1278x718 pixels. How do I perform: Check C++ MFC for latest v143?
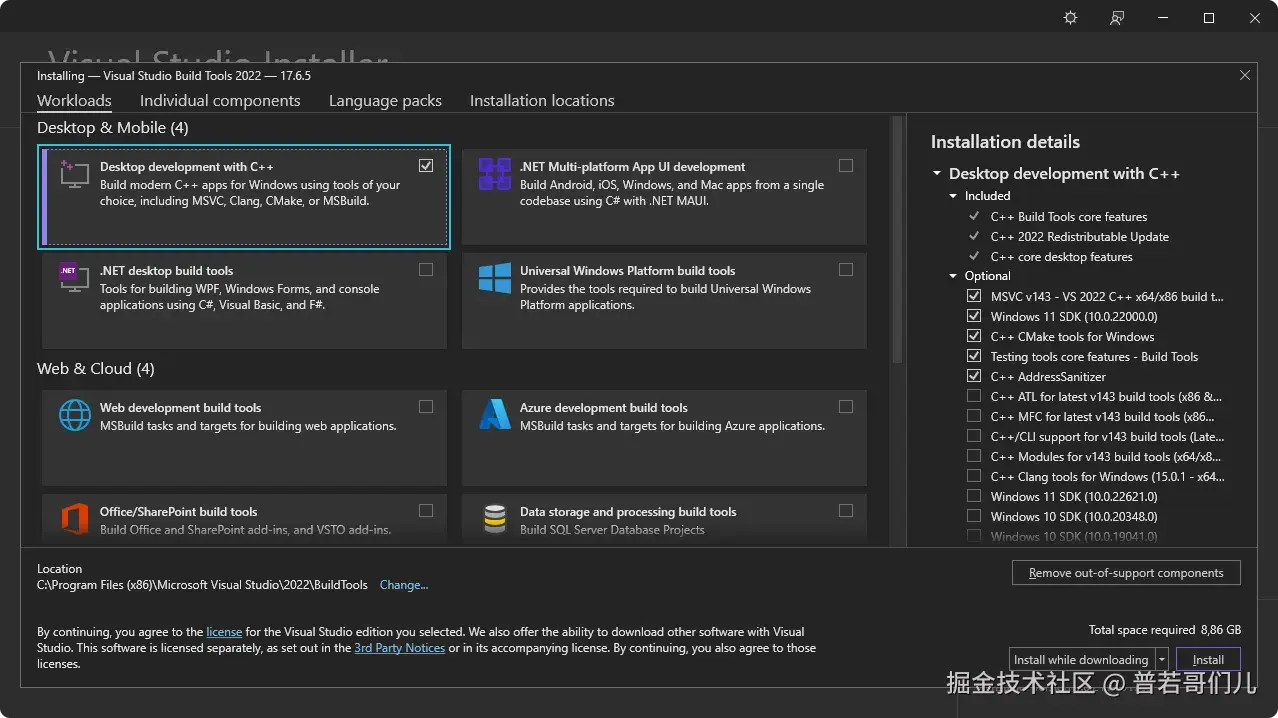[x=974, y=417]
